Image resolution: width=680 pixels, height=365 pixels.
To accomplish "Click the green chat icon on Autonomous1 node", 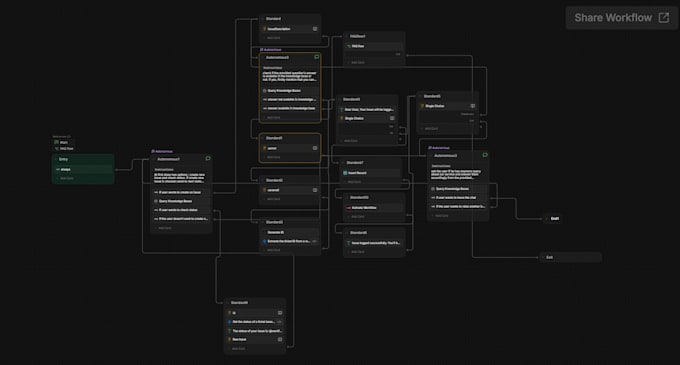I will click(x=208, y=159).
